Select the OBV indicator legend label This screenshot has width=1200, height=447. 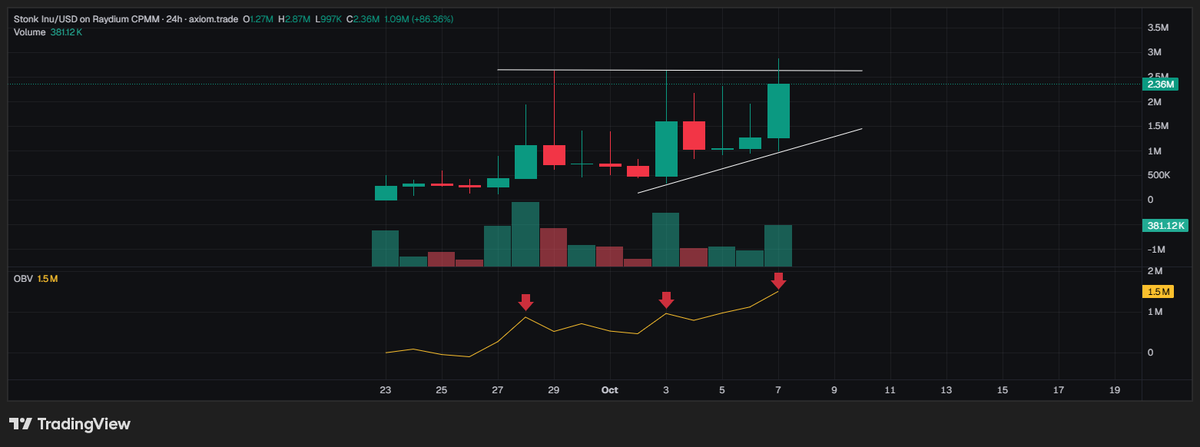[35, 278]
